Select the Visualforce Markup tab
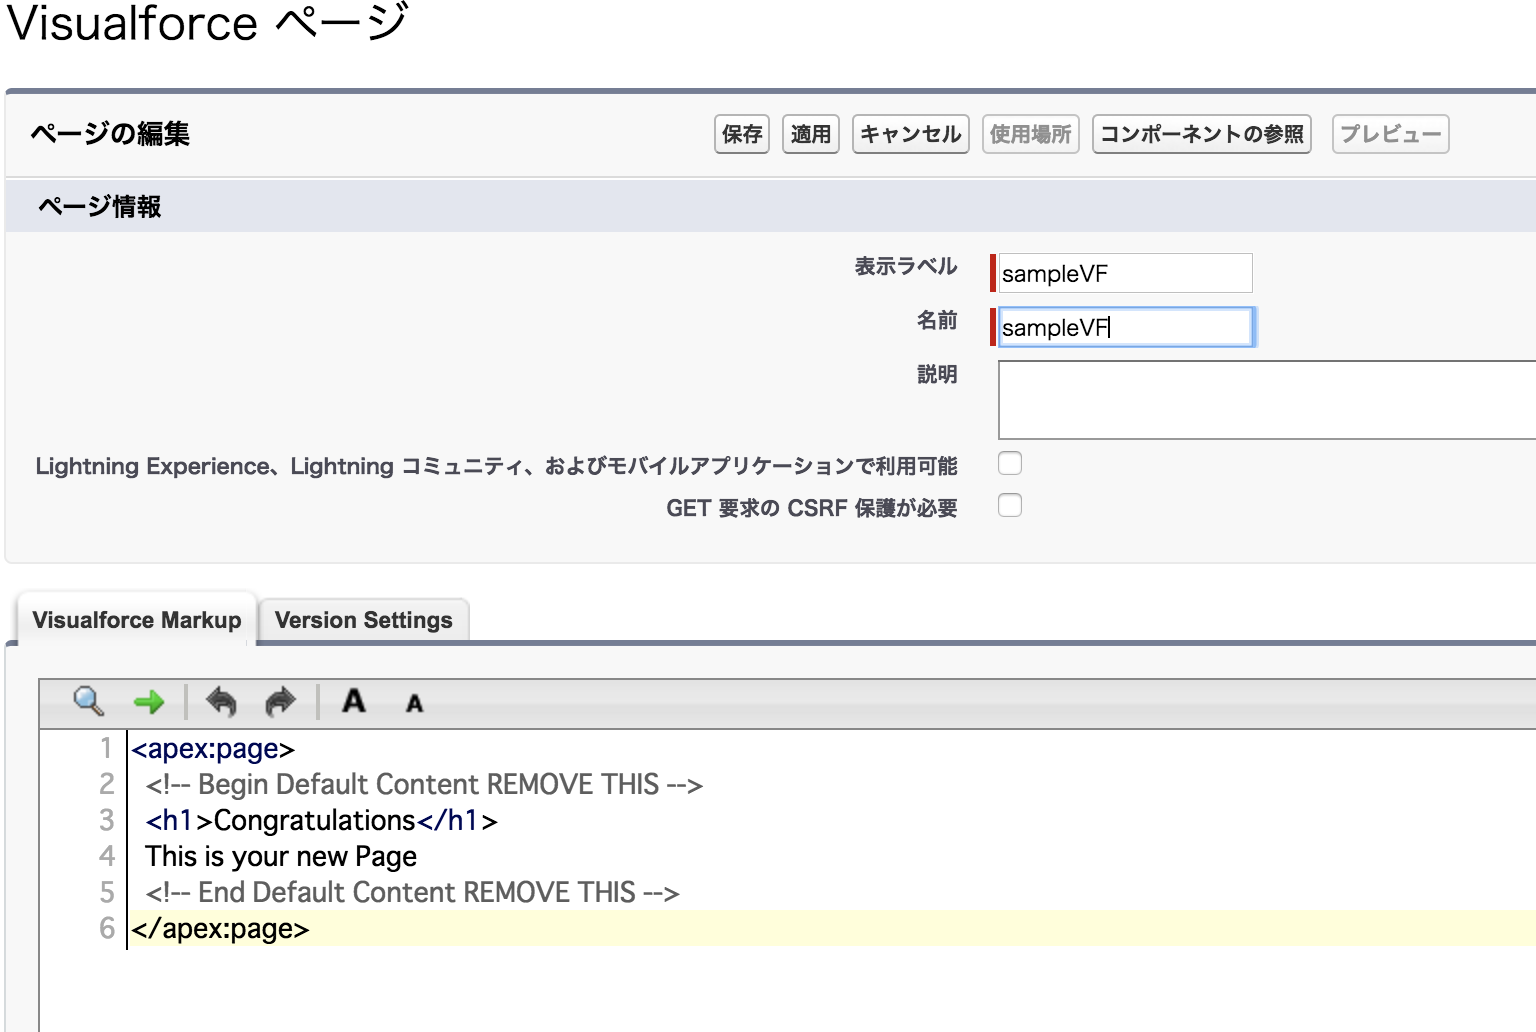The height and width of the screenshot is (1032, 1536). [137, 620]
